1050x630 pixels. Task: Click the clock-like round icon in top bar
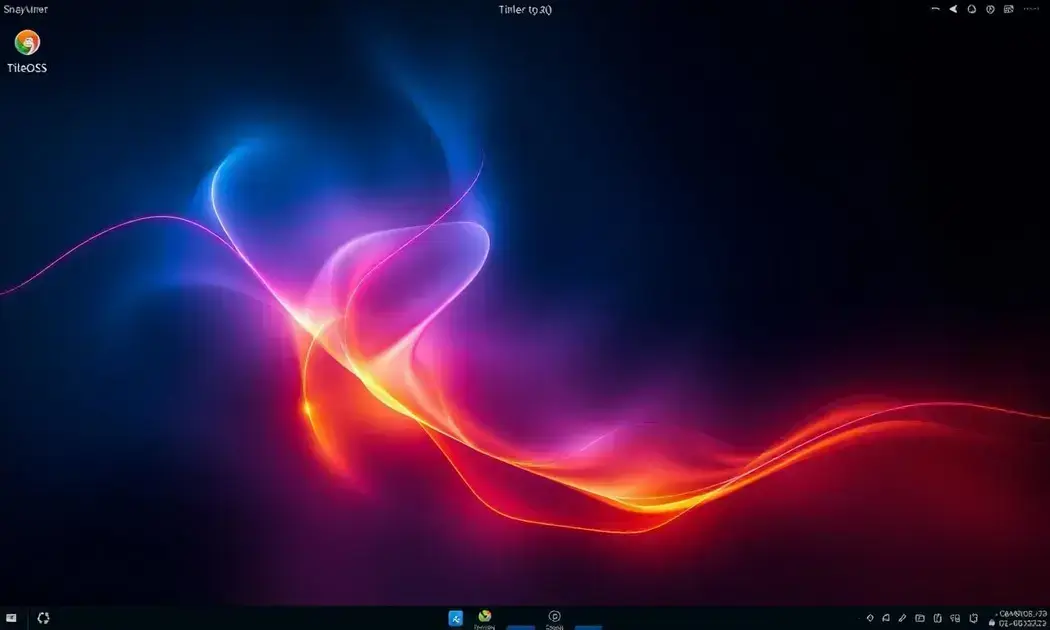coord(990,9)
